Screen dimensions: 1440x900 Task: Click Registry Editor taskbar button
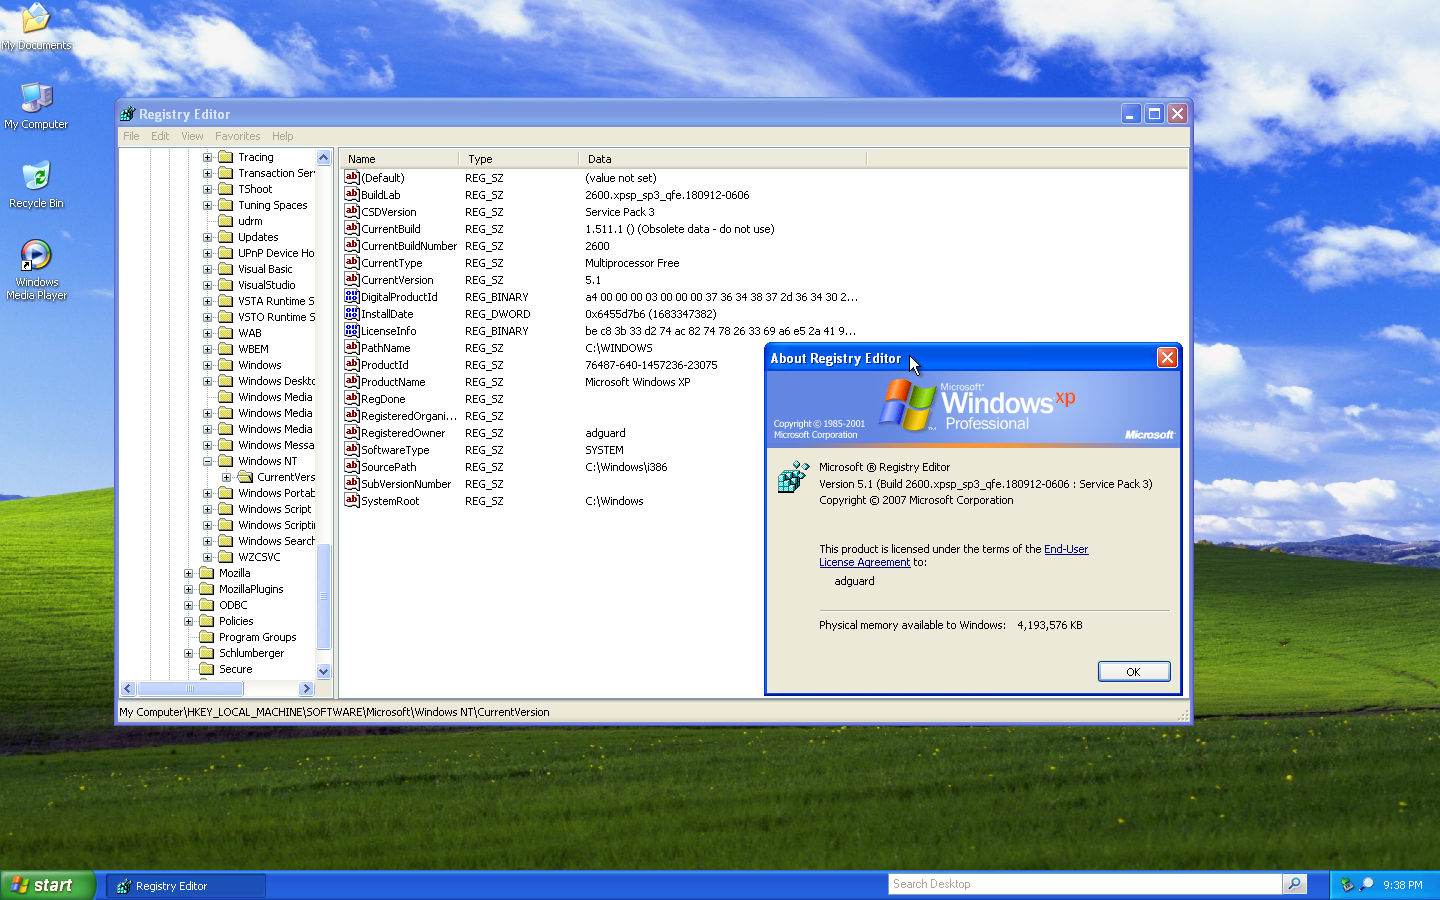tap(186, 886)
